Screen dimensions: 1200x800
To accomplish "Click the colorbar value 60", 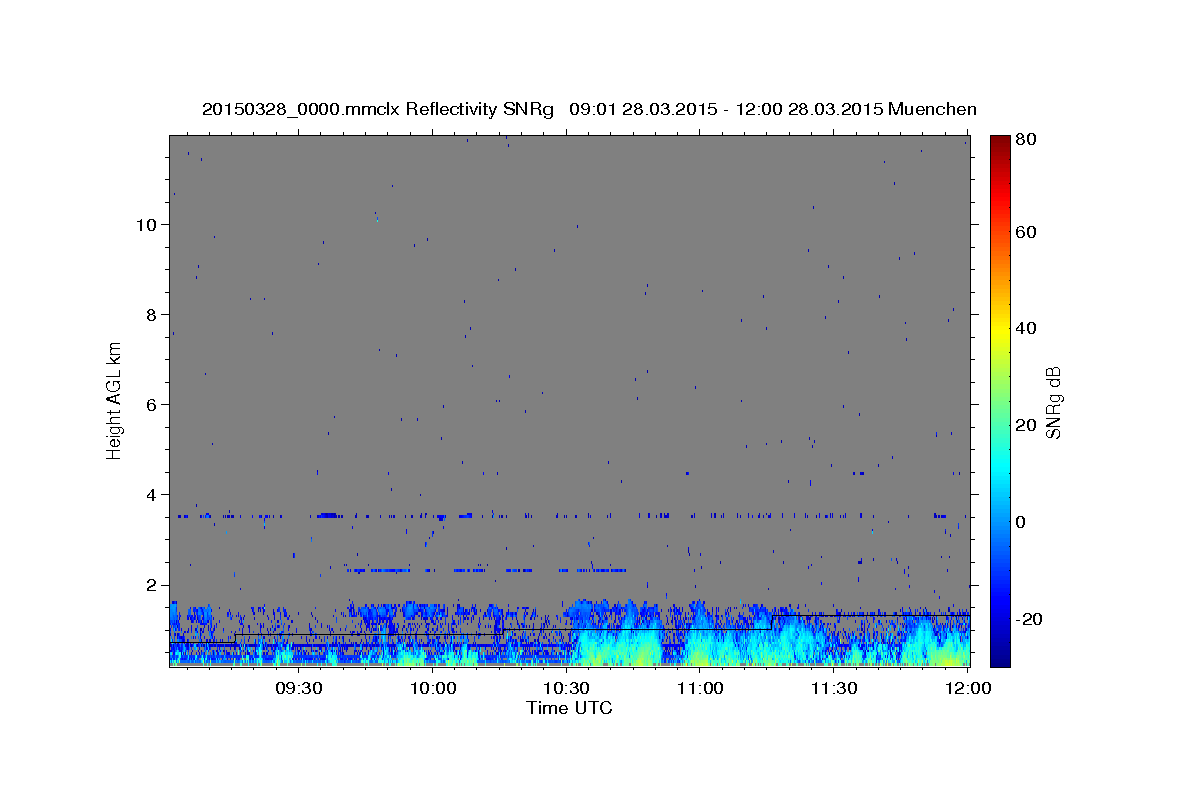I will pos(1027,232).
